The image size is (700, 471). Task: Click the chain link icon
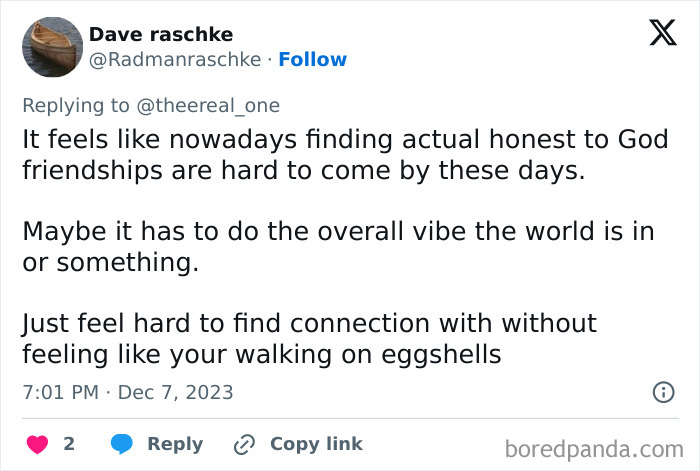pos(245,444)
